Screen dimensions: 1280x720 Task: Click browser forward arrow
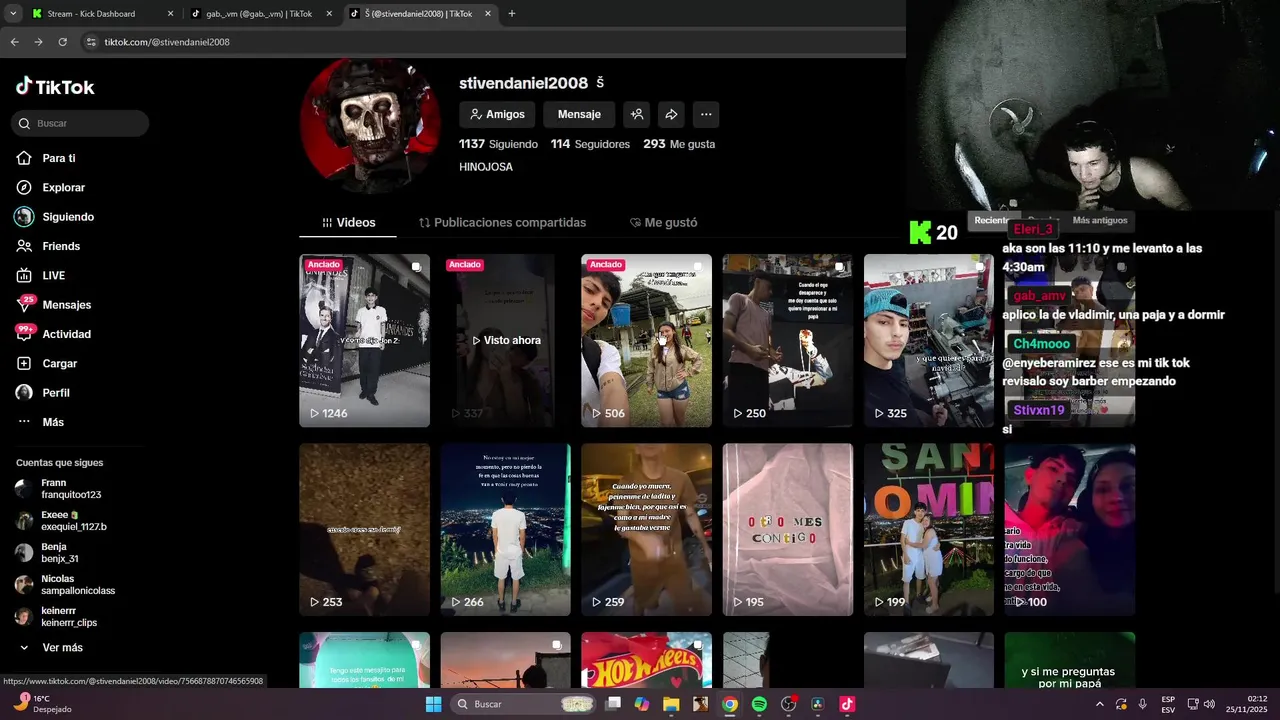pos(38,42)
